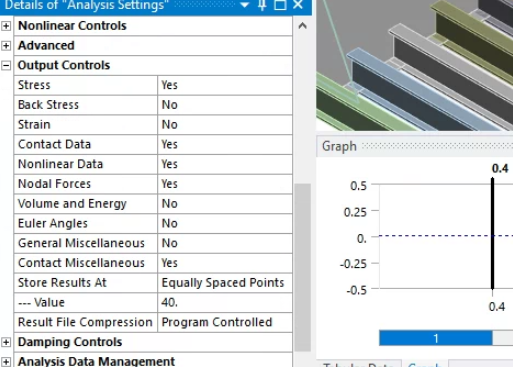The width and height of the screenshot is (513, 367).
Task: Toggle the Euler Angles output value
Action: 225,223
